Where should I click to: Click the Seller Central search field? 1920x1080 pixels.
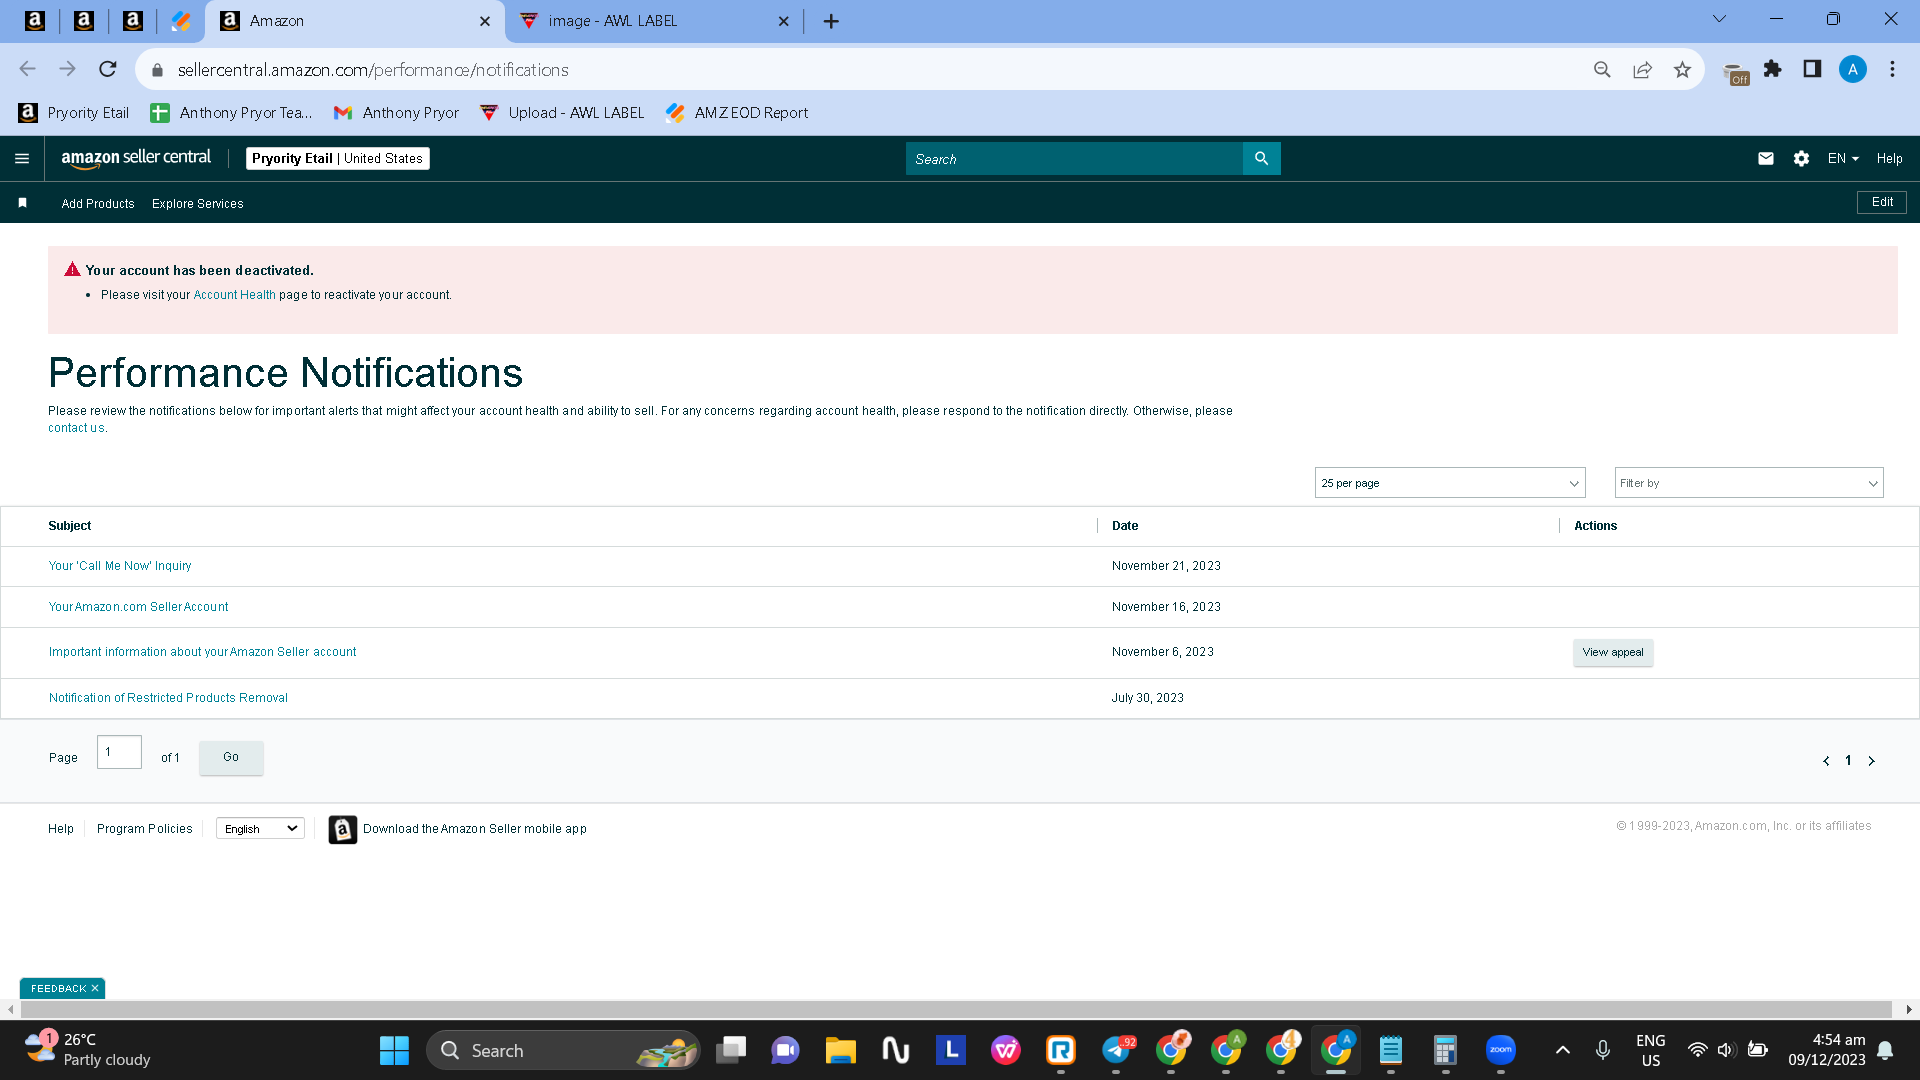[1074, 159]
